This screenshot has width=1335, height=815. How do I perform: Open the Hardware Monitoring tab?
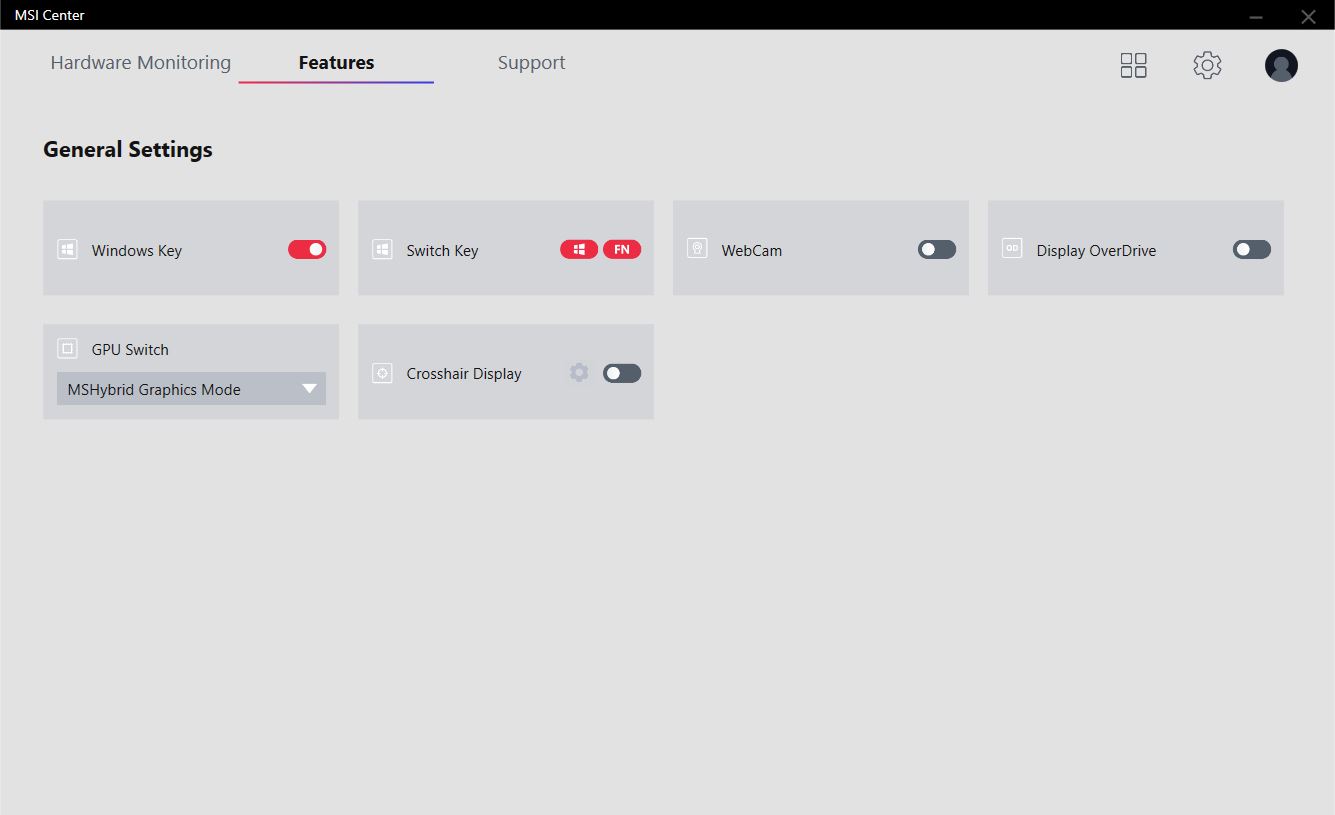pos(140,63)
